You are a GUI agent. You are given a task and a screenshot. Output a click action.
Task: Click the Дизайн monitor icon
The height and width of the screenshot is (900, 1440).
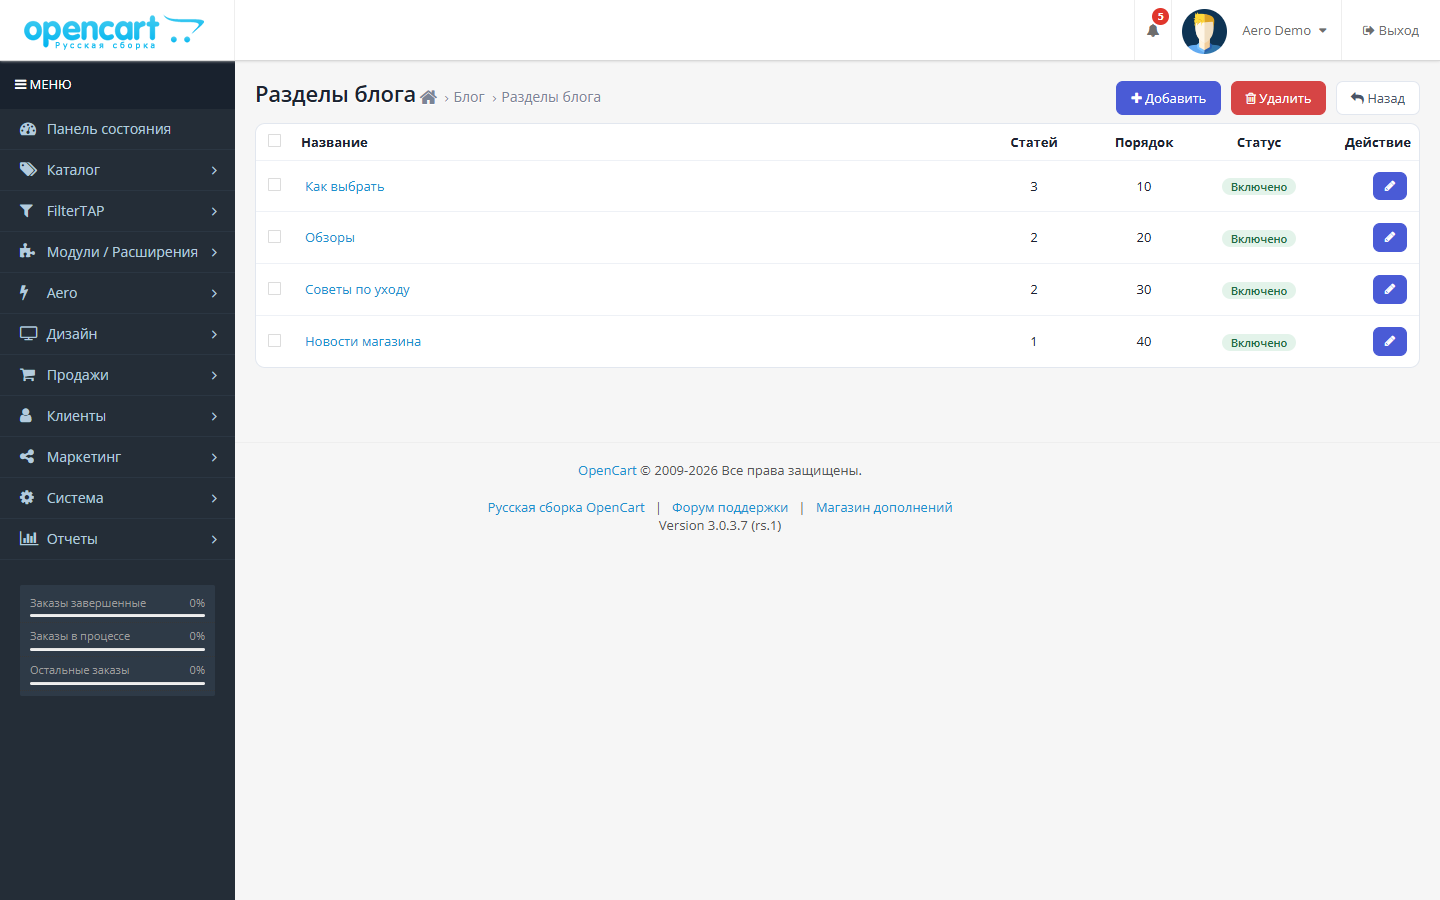click(28, 334)
